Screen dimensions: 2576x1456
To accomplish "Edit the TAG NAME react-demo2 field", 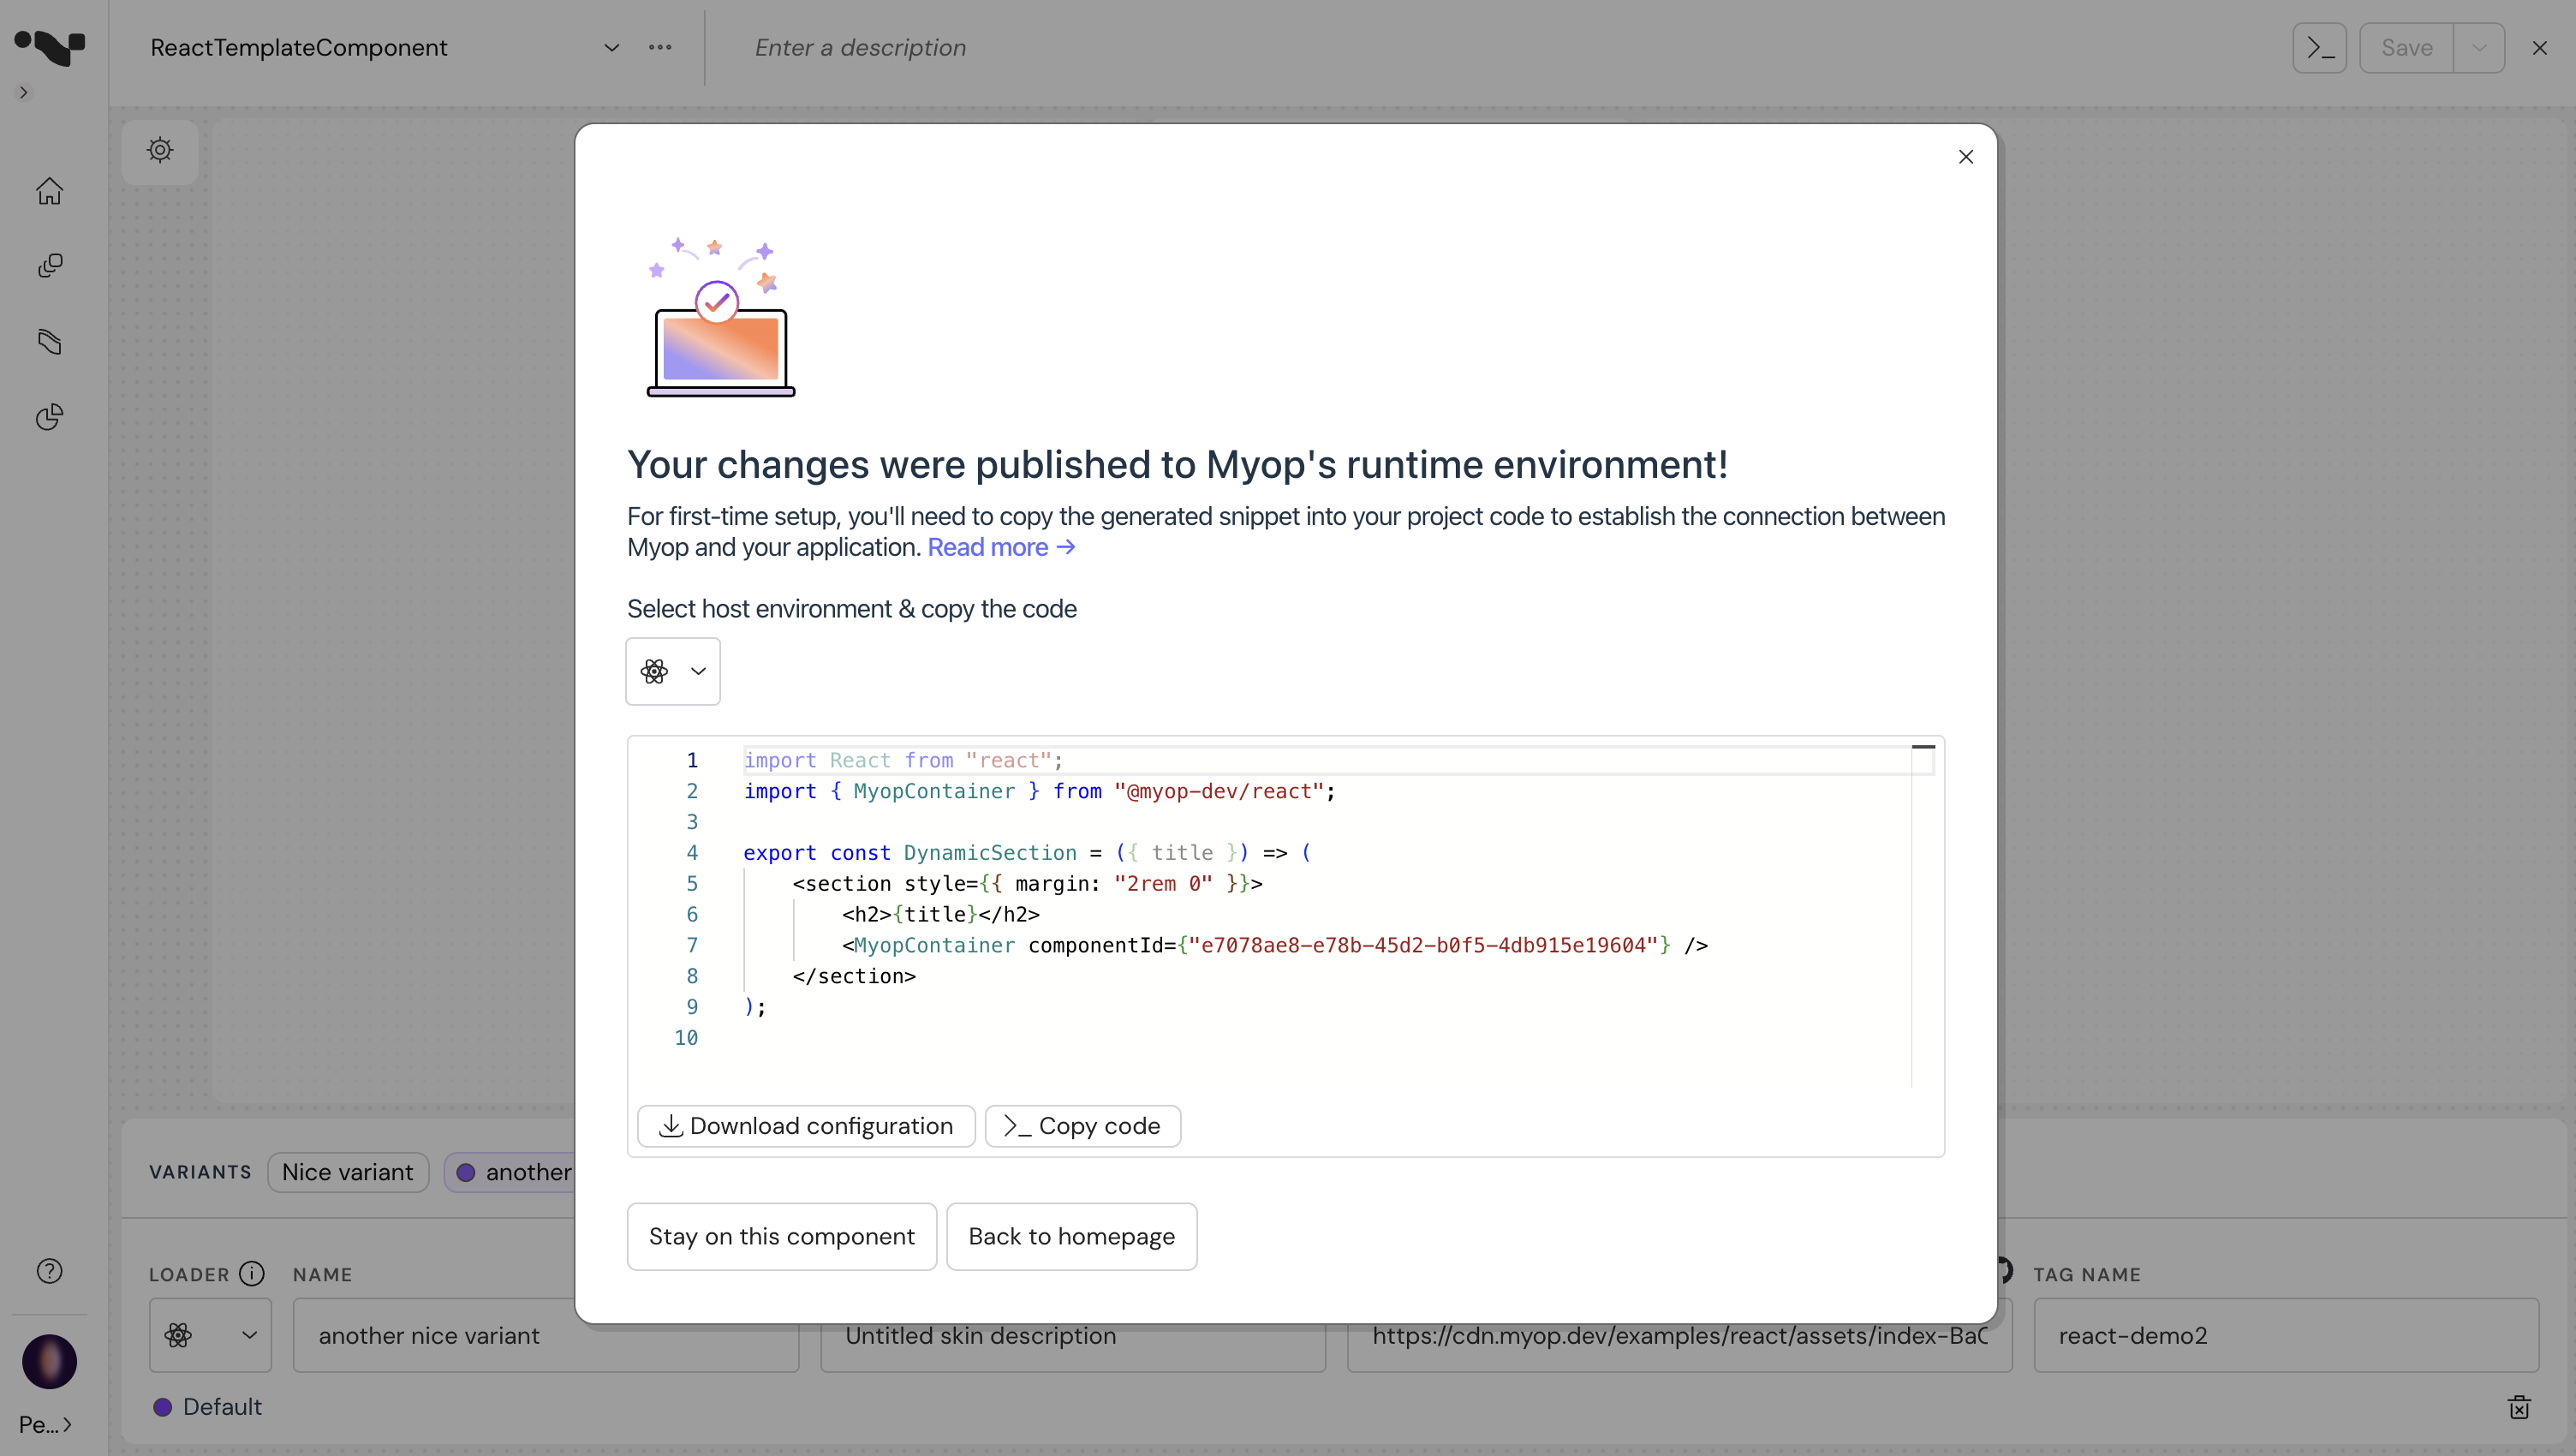I will (x=2286, y=1335).
